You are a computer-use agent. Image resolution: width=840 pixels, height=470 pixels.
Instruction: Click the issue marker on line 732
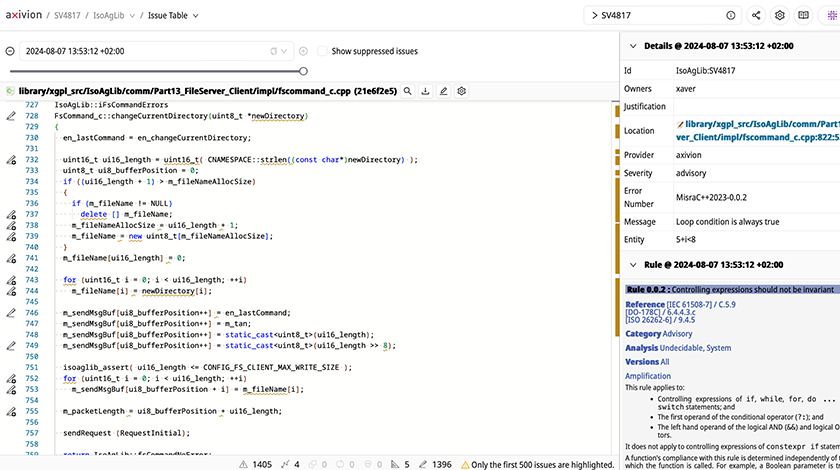10,160
